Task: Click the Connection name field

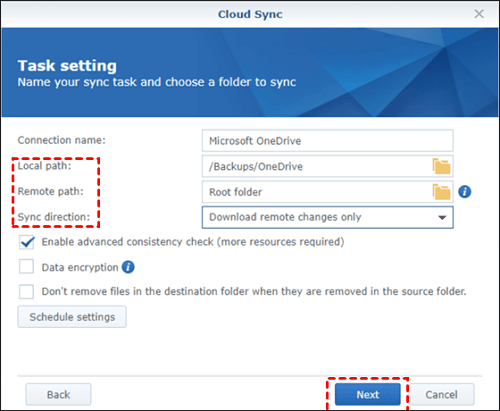Action: click(327, 141)
